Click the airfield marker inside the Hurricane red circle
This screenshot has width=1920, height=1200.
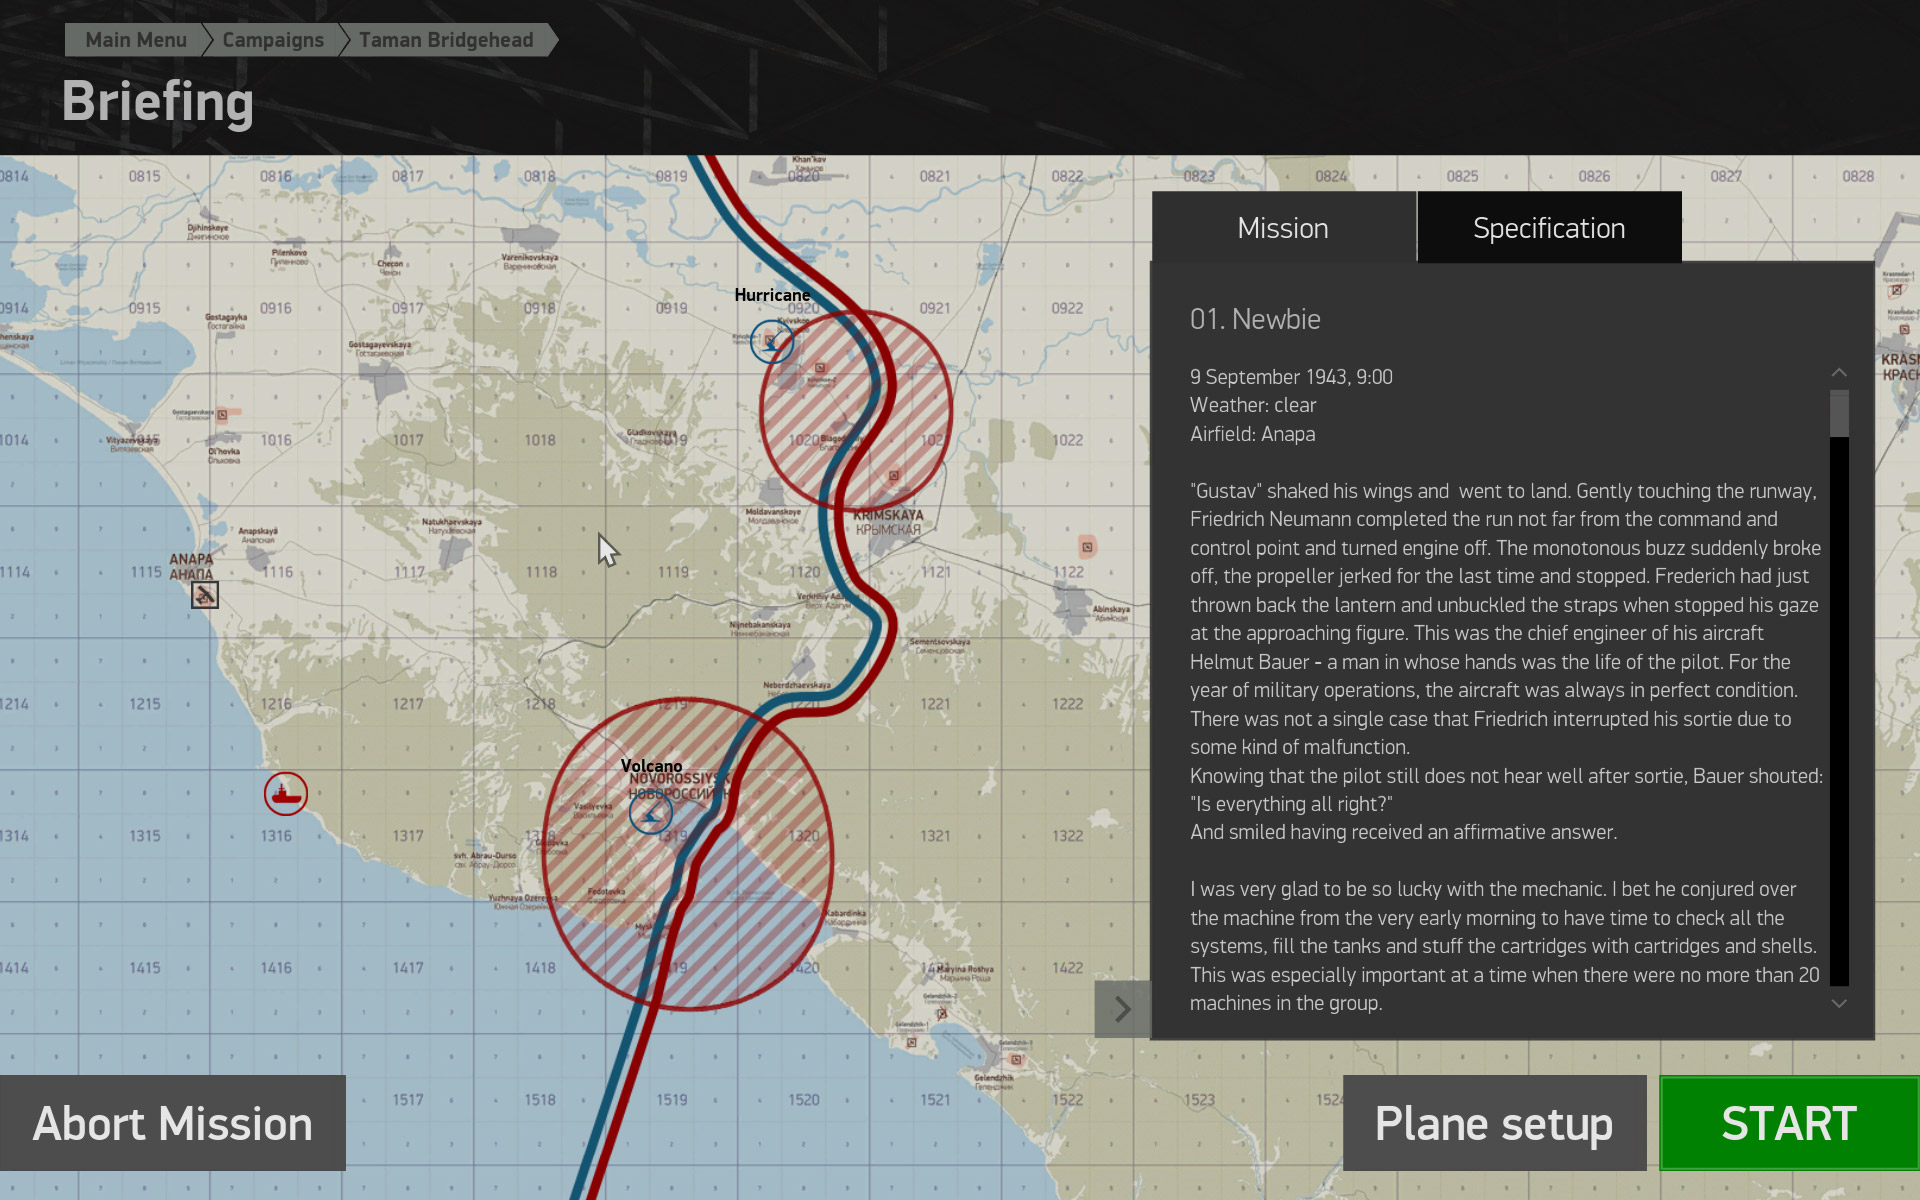click(821, 367)
